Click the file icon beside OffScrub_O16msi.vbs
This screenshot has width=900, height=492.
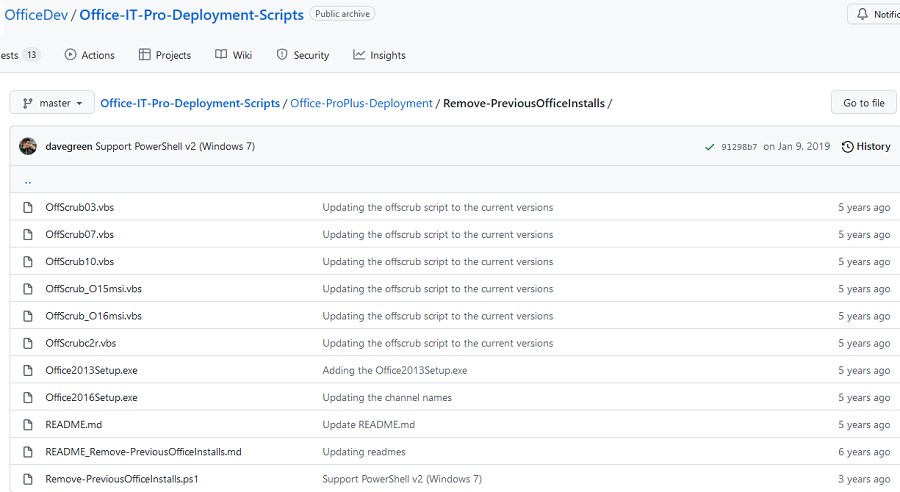28,316
